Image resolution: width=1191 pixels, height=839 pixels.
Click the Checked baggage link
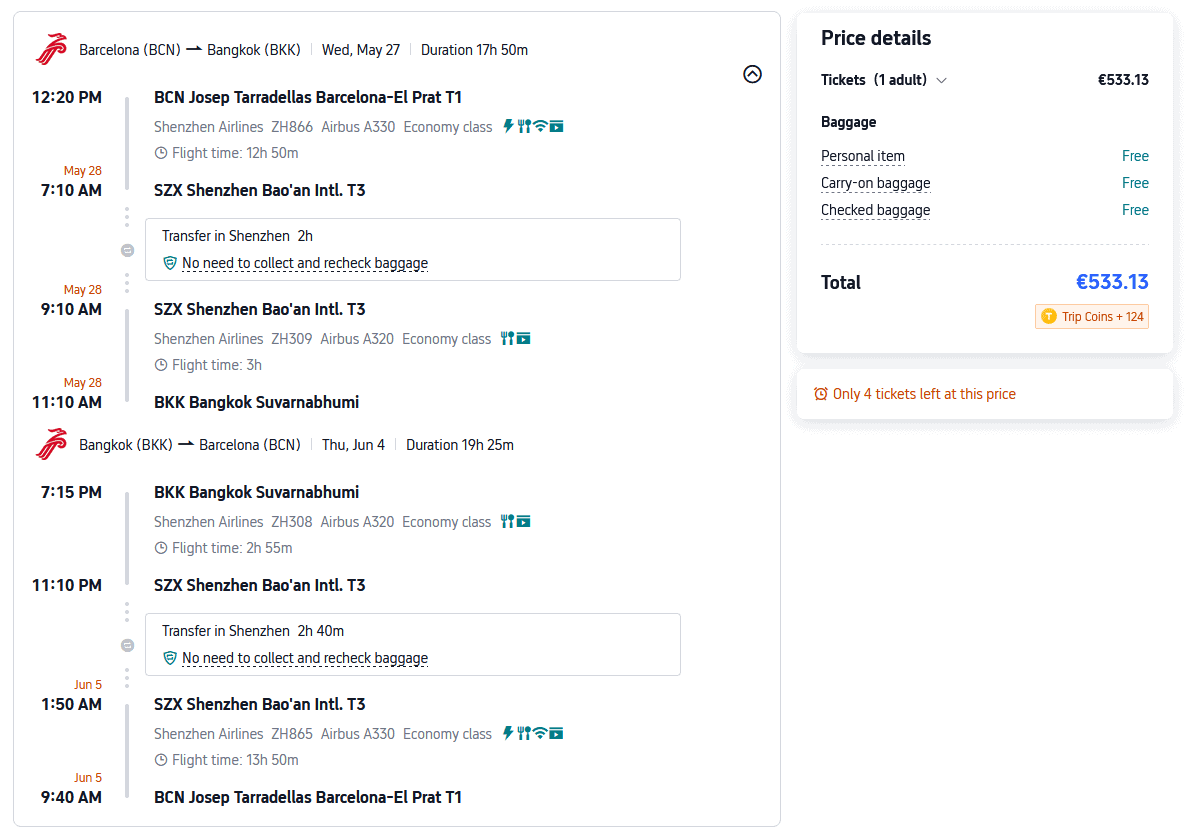[875, 210]
